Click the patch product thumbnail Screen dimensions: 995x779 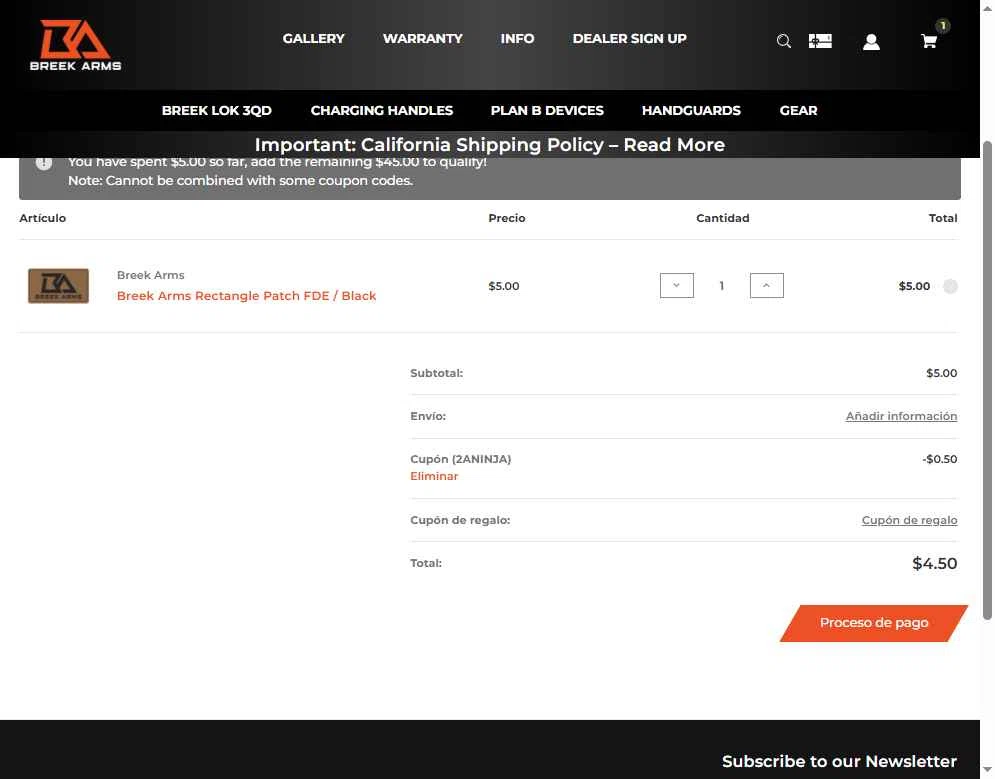58,286
